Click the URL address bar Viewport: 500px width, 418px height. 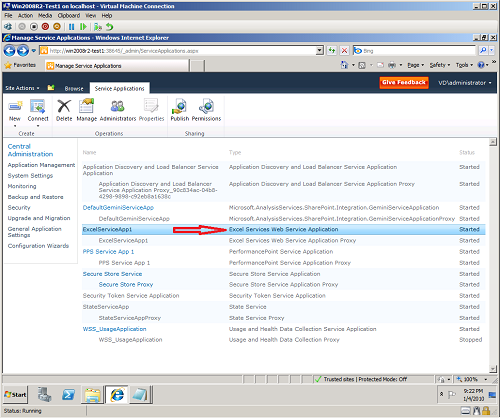coord(182,51)
